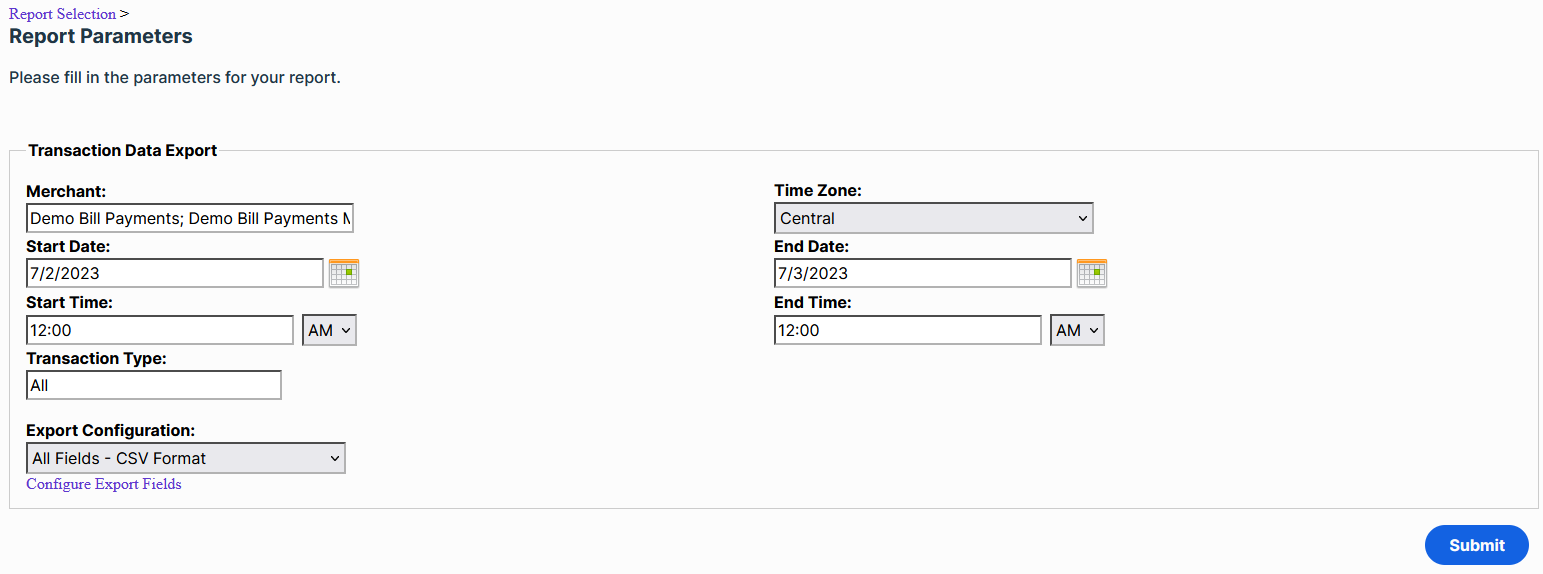Click the Transaction Data Export legend
The width and height of the screenshot is (1543, 574).
pyautogui.click(x=123, y=151)
